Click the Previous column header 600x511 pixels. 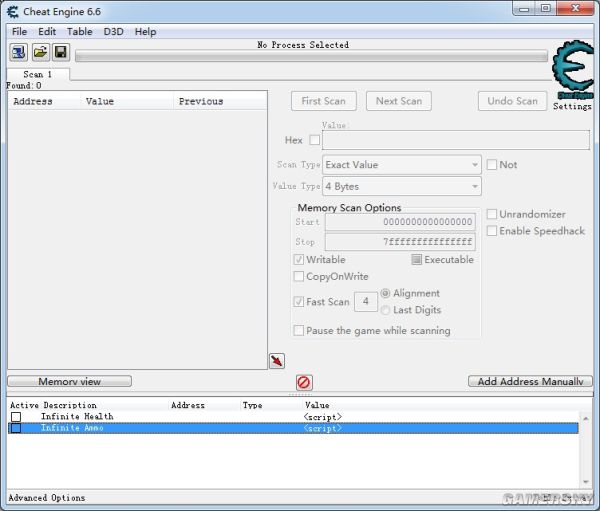point(220,101)
